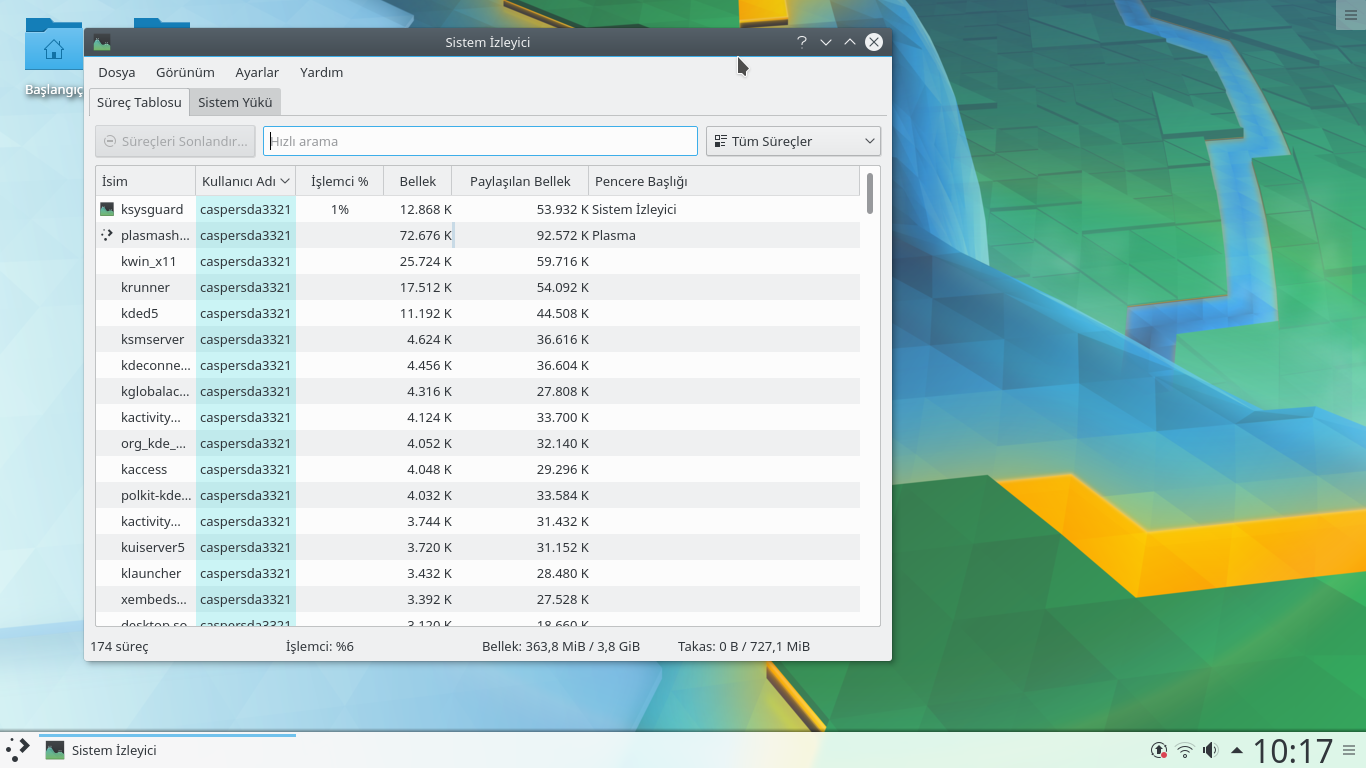Viewport: 1366px width, 768px height.
Task: Click the desktop toolbox hamburger icon
Action: (1349, 14)
